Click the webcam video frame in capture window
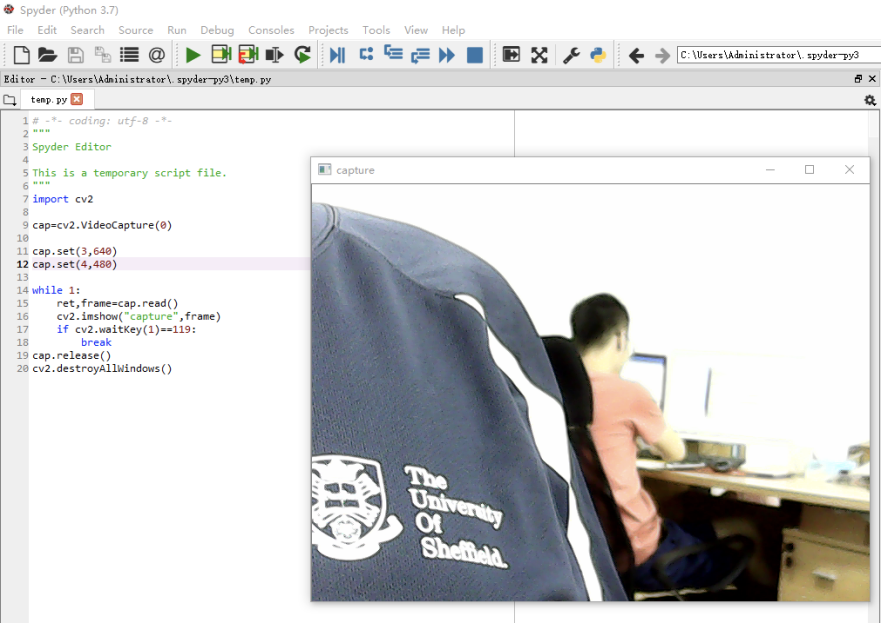The width and height of the screenshot is (881, 623). click(x=591, y=393)
